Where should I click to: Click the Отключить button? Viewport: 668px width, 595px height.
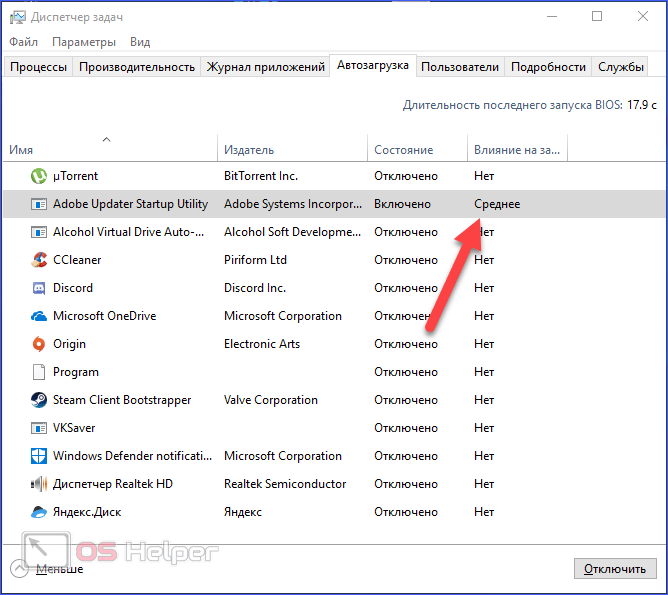tap(615, 569)
